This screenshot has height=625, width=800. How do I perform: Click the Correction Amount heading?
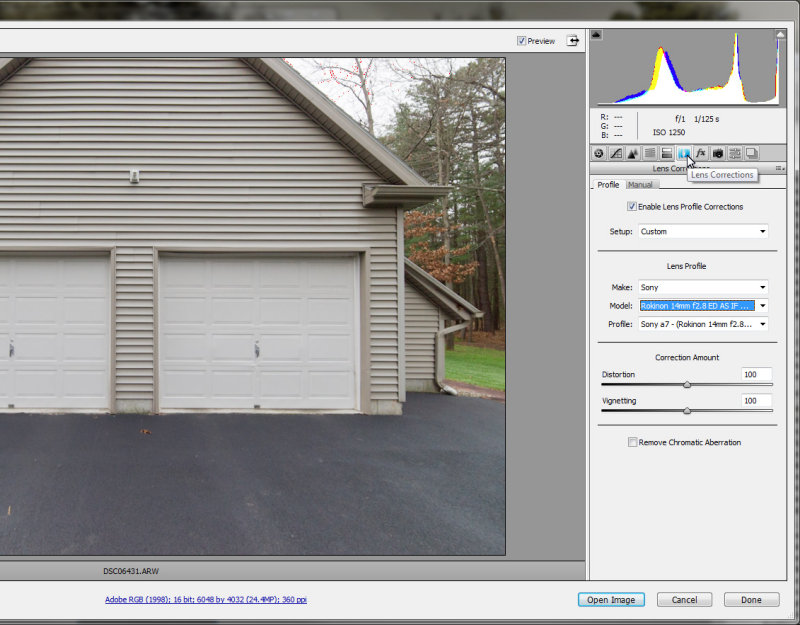pos(687,358)
